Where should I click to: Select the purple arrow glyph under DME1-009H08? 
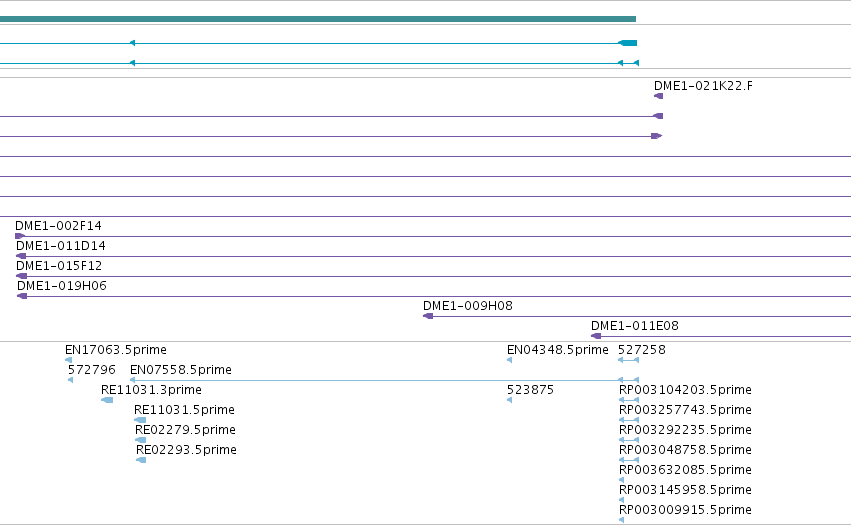(x=428, y=316)
